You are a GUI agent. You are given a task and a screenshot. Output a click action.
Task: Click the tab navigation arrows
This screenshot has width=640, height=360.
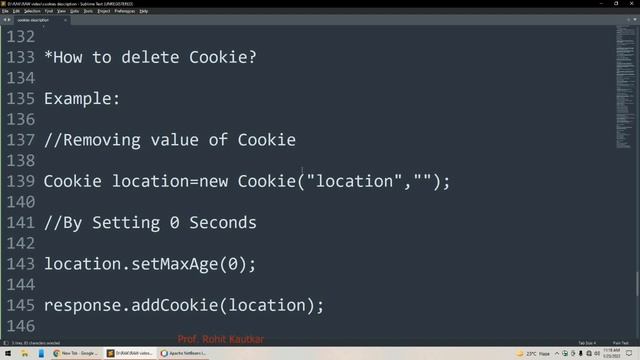(x=7, y=20)
